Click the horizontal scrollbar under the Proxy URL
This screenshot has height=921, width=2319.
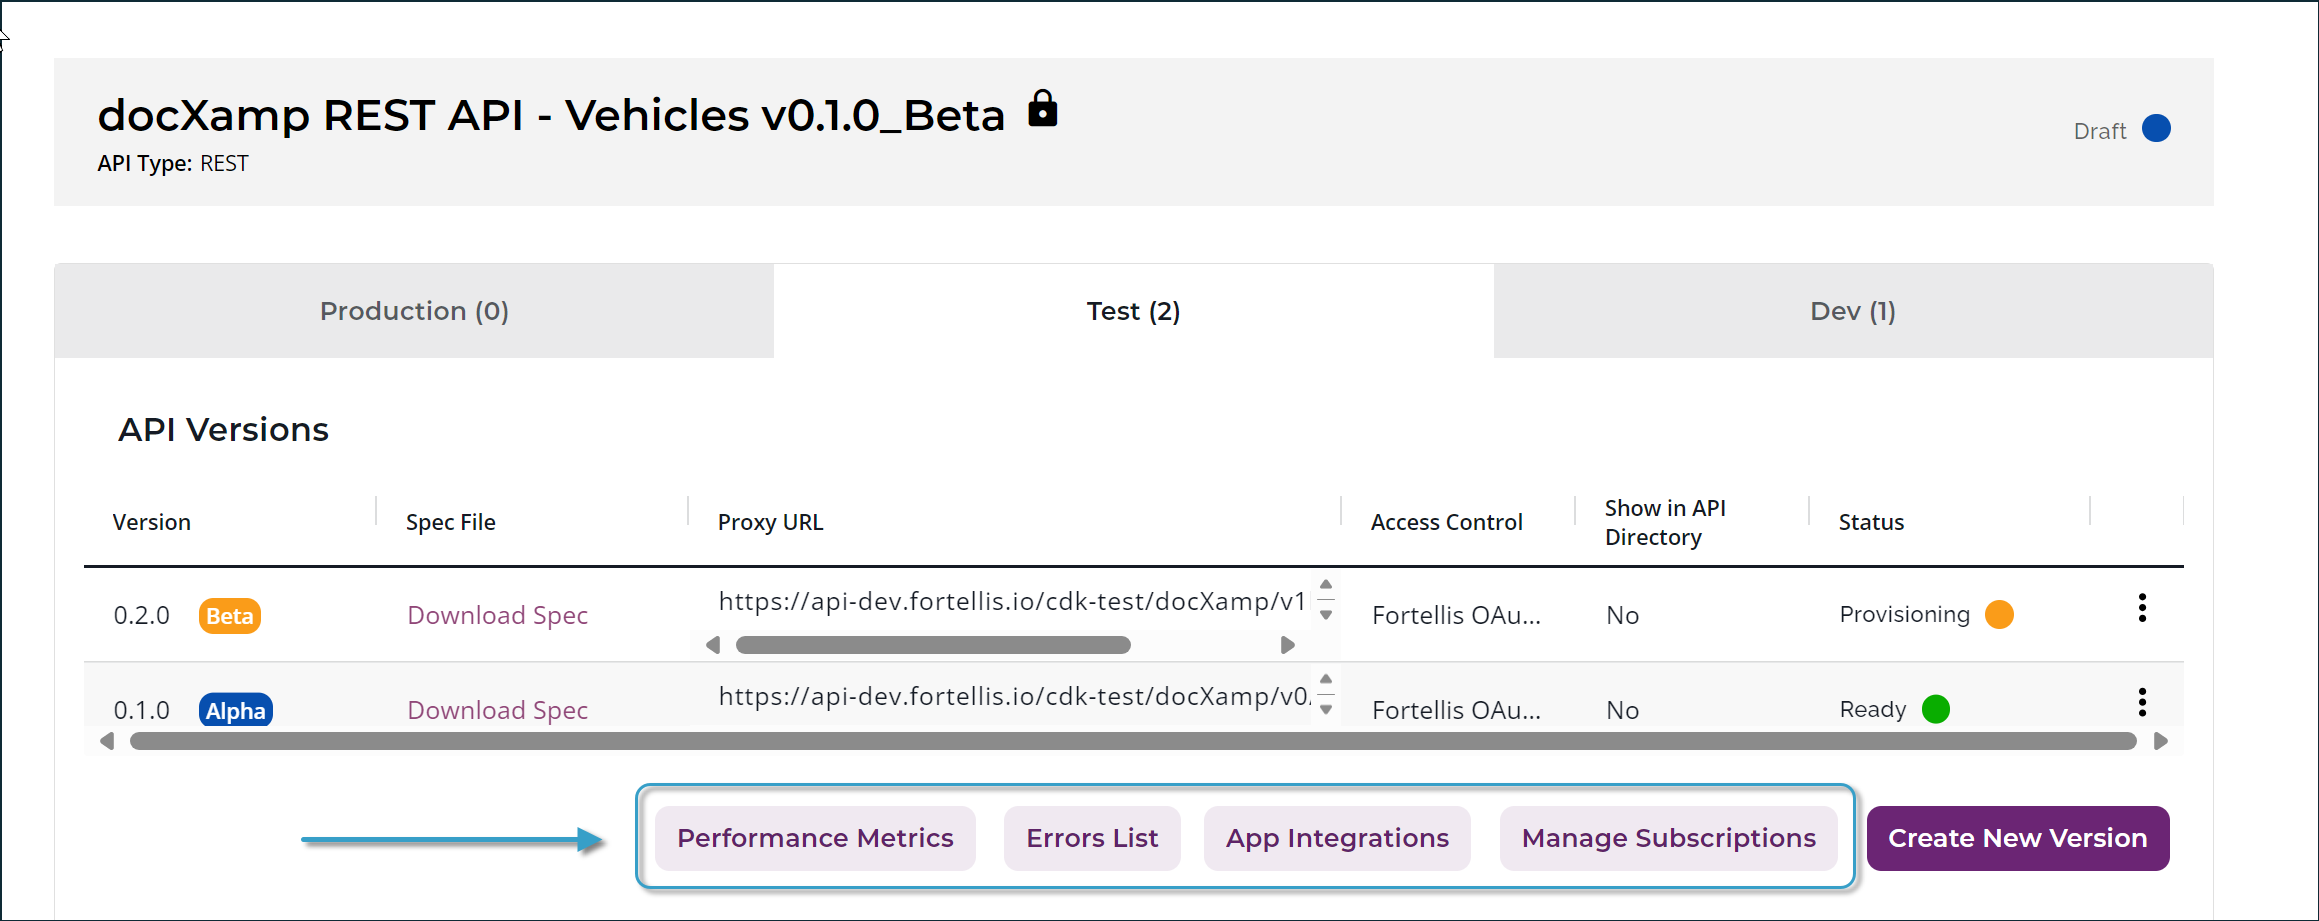[x=933, y=645]
